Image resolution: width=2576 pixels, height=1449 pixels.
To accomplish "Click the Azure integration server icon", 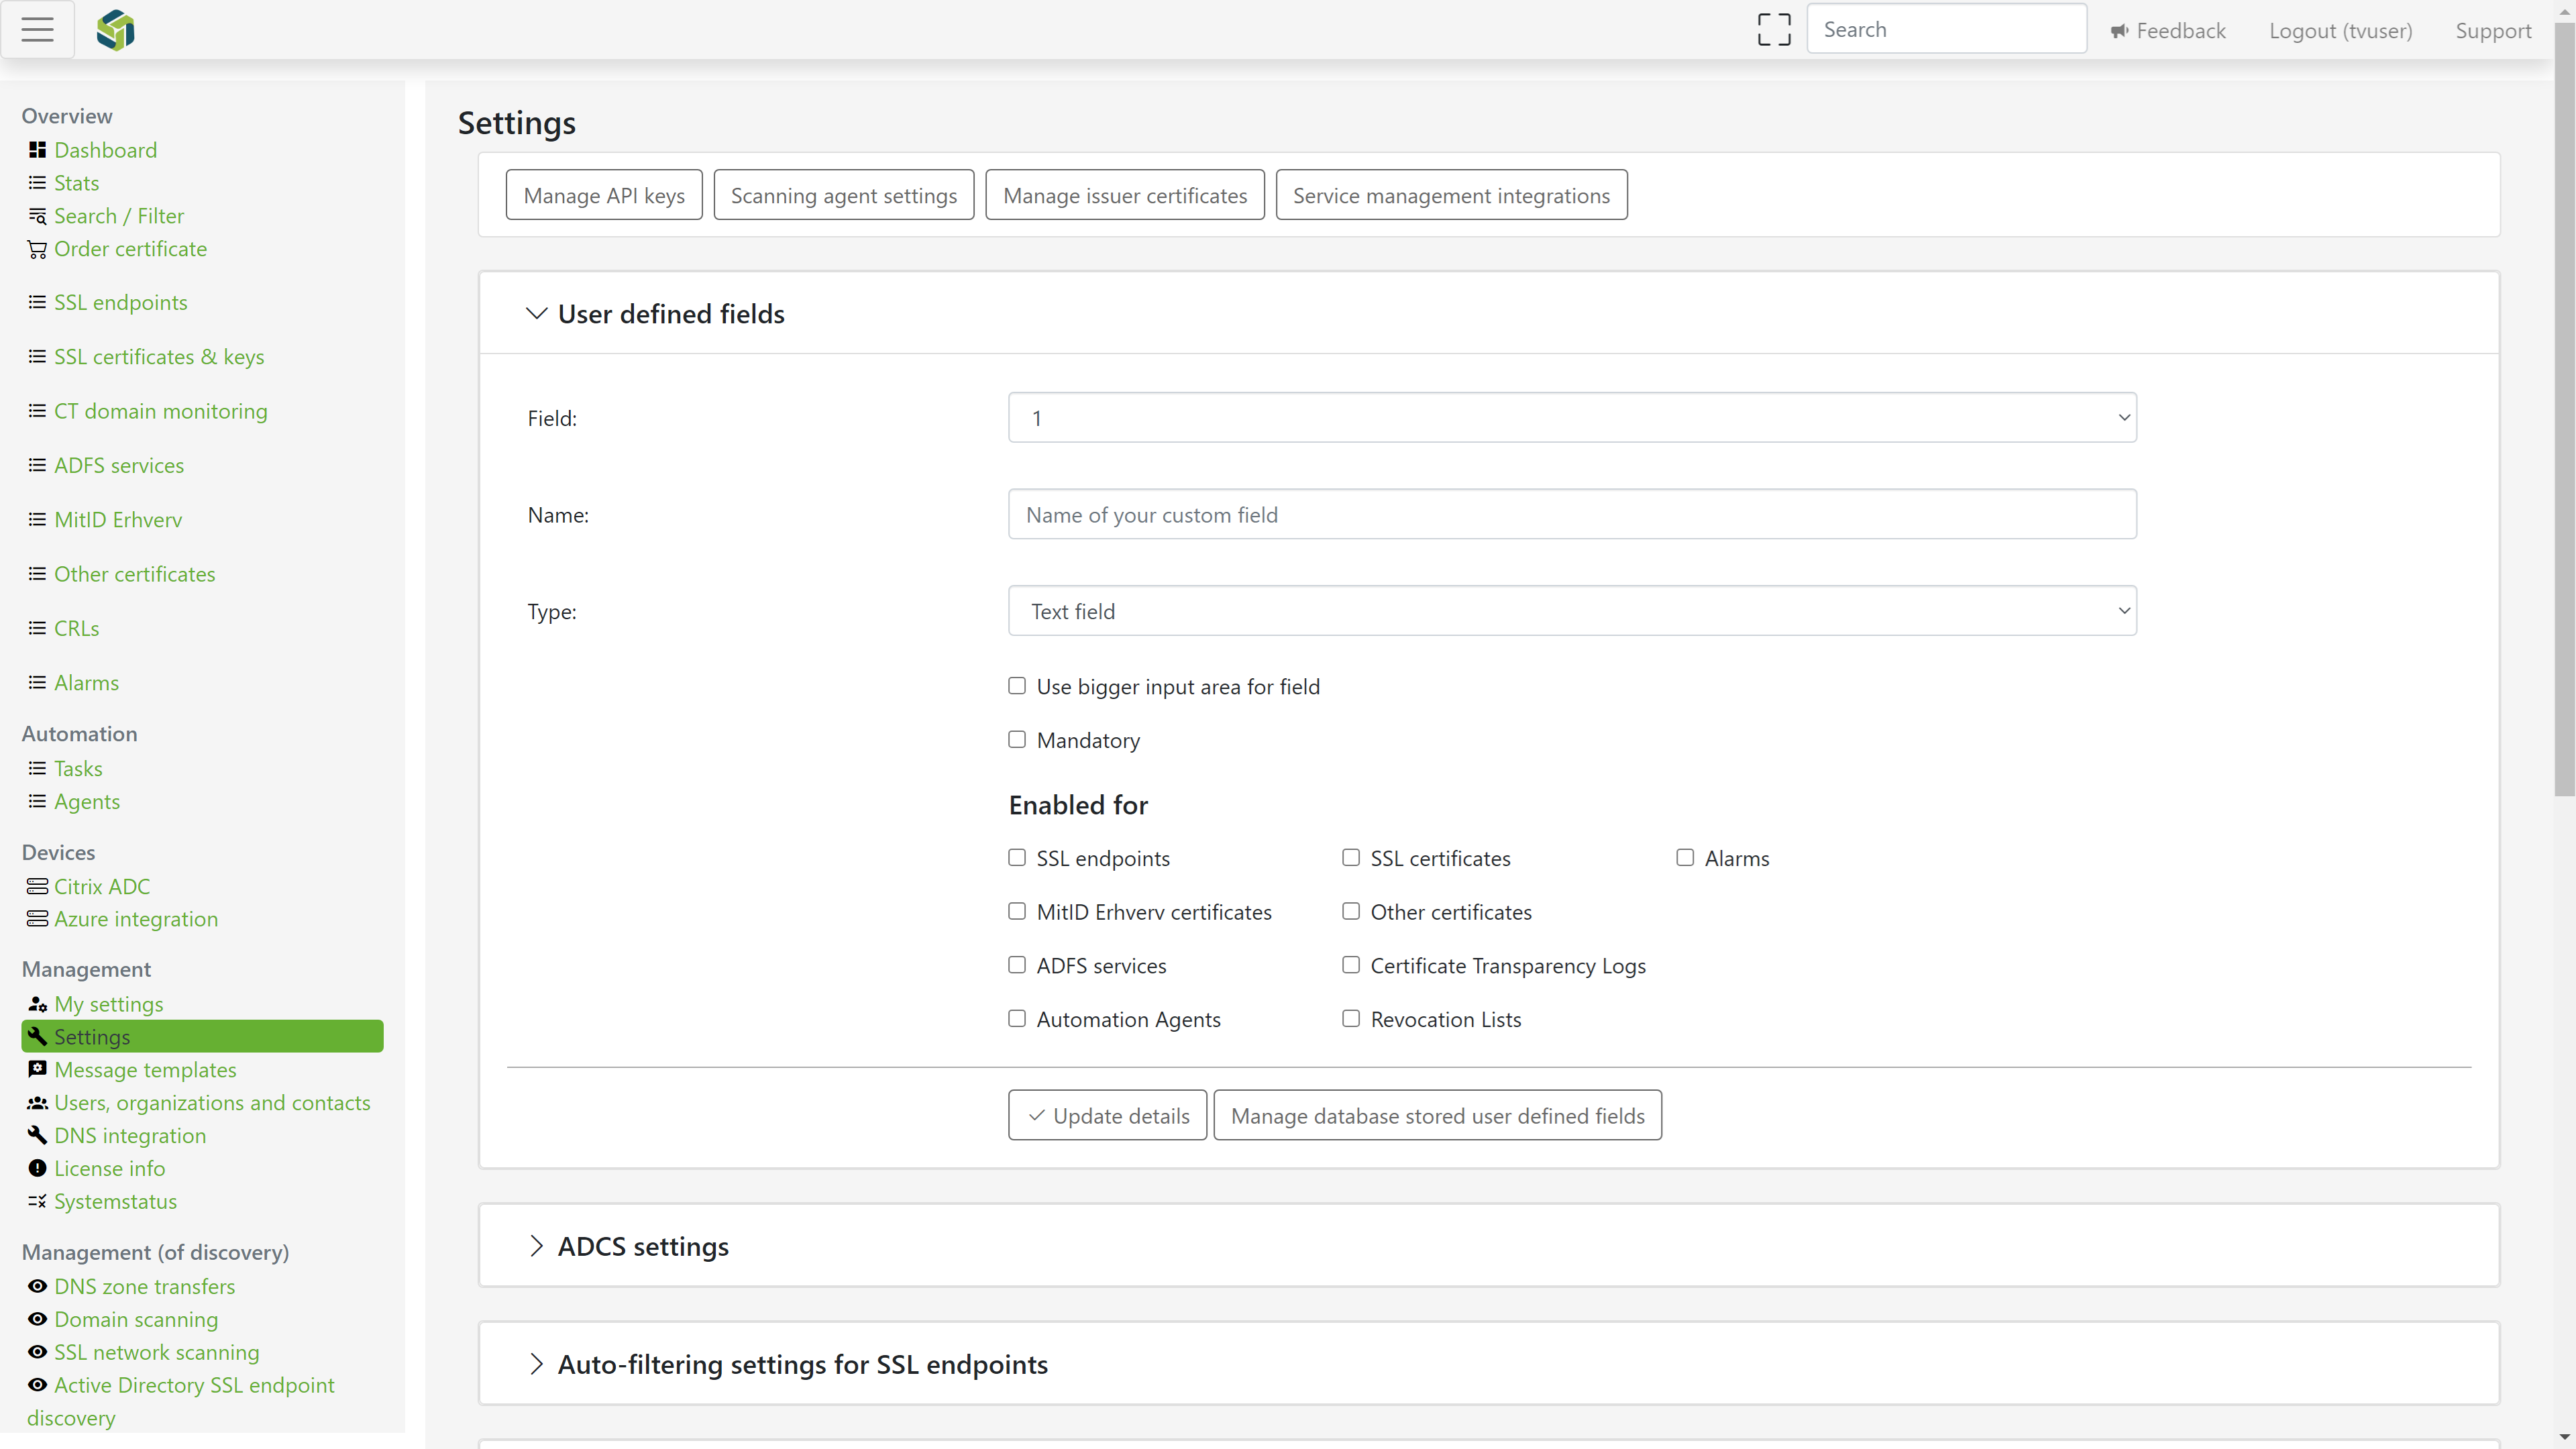I will coord(37,919).
